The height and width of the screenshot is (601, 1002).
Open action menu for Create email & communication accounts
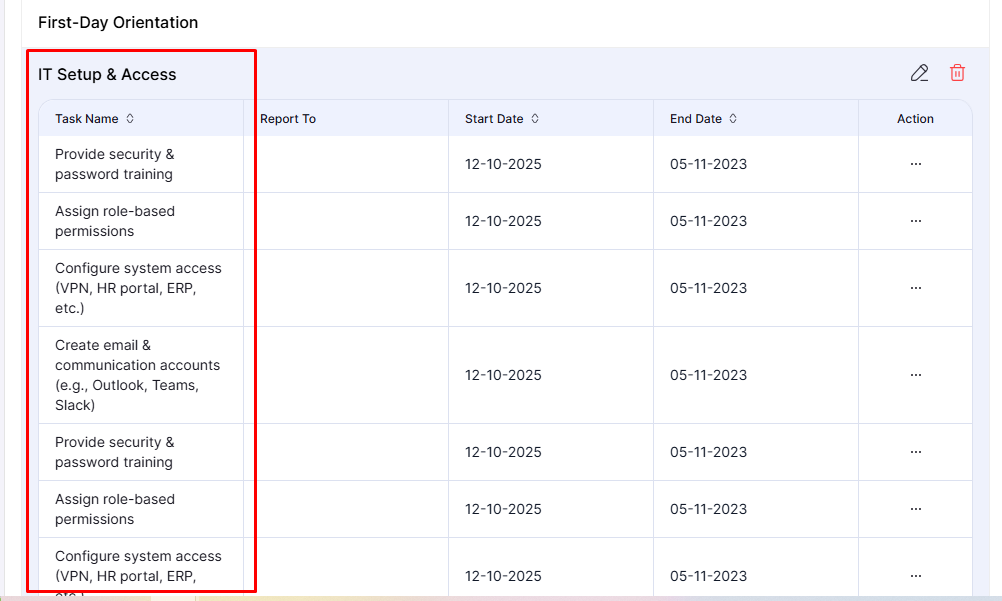pyautogui.click(x=915, y=375)
